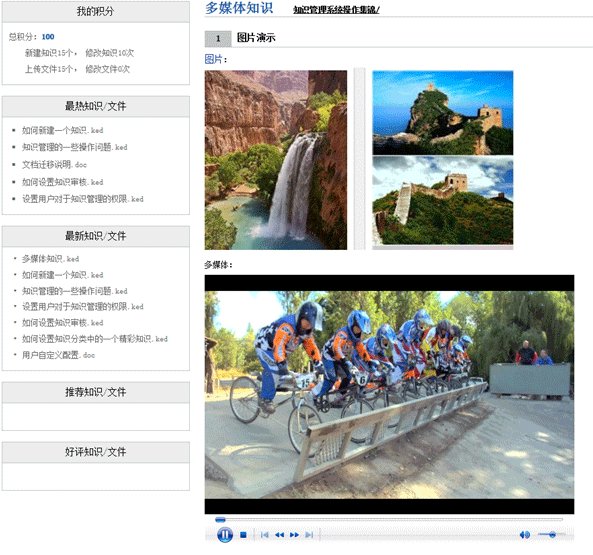Click the previous track media button

265,535
